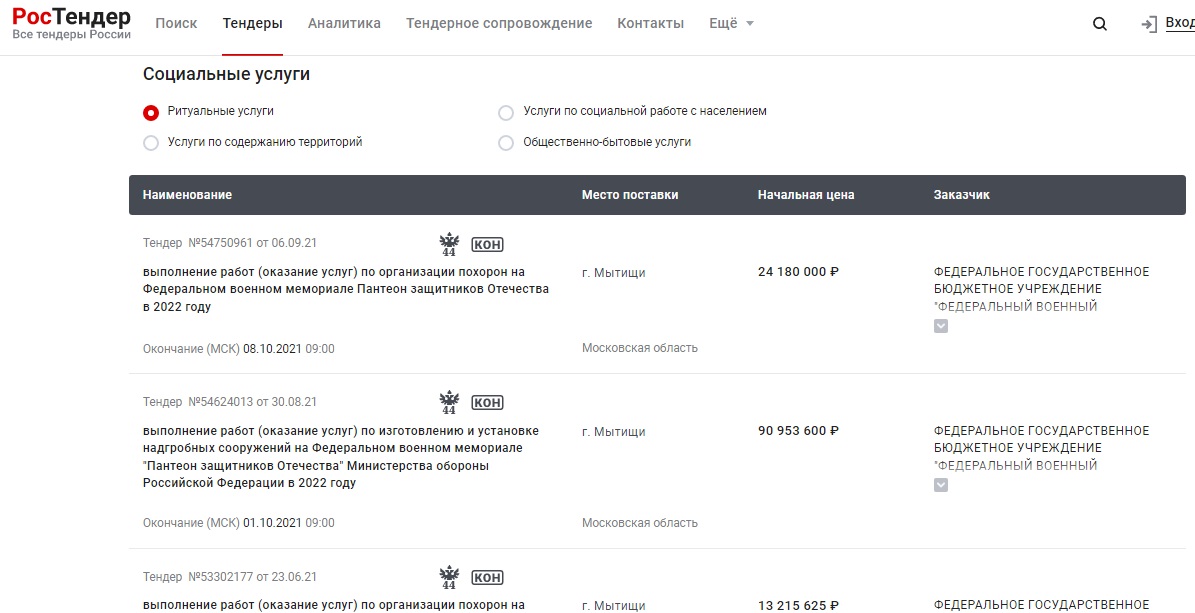Viewport: 1195px width, 613px height.
Task: Click the 44-ФЗ eagle icon for tender №54750961
Action: [449, 245]
